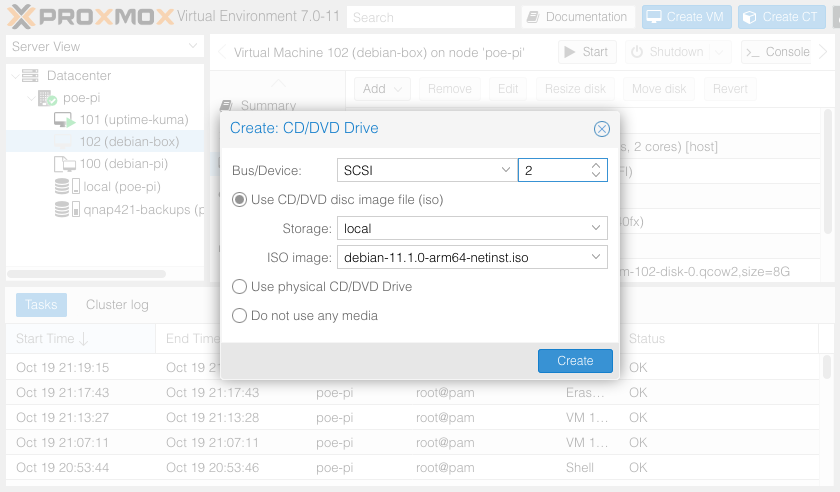Select Use physical CD/DVD Drive option
840x492 pixels.
click(239, 287)
